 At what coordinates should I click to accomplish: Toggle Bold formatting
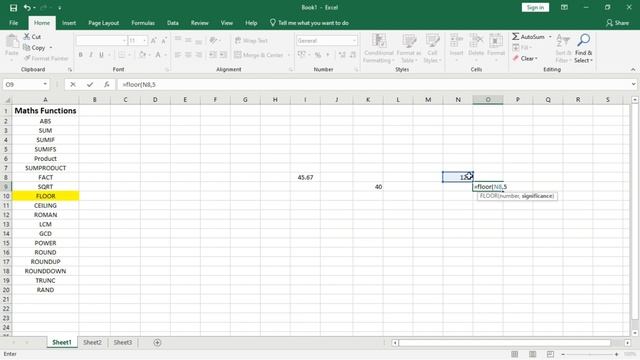80,55
